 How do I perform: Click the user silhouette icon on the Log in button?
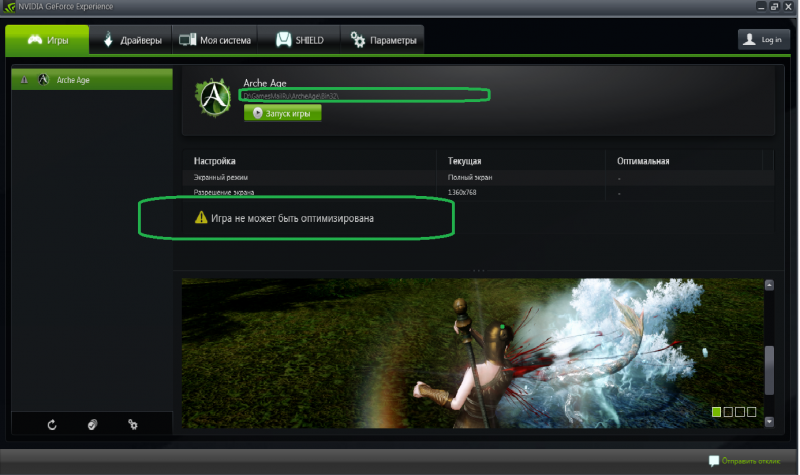[x=749, y=39]
